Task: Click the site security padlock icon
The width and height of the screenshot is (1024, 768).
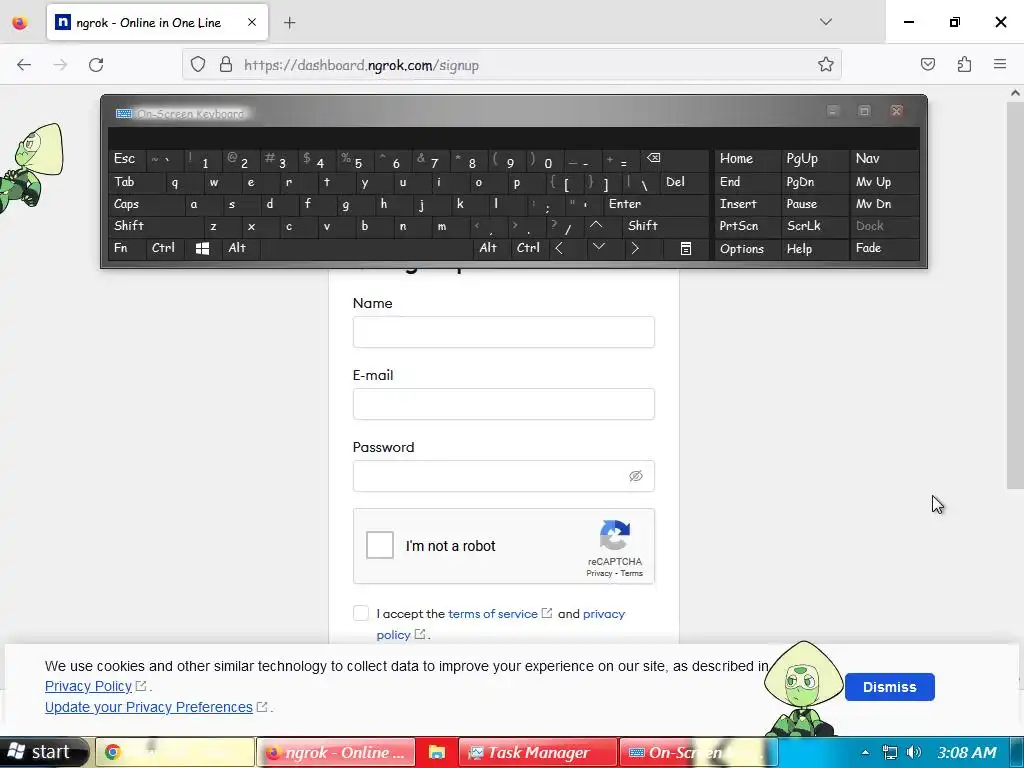Action: click(226, 65)
